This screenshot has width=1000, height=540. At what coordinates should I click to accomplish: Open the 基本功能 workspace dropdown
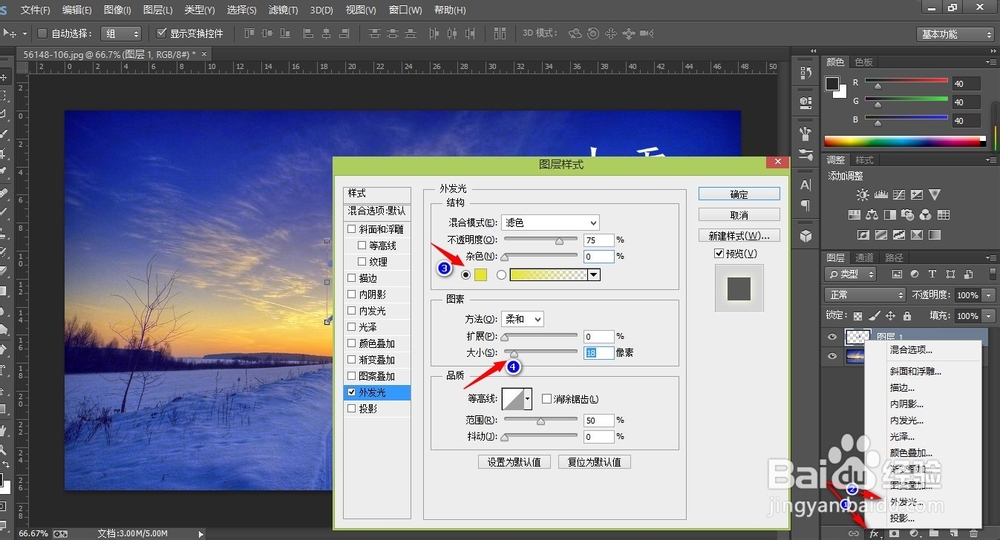point(955,34)
